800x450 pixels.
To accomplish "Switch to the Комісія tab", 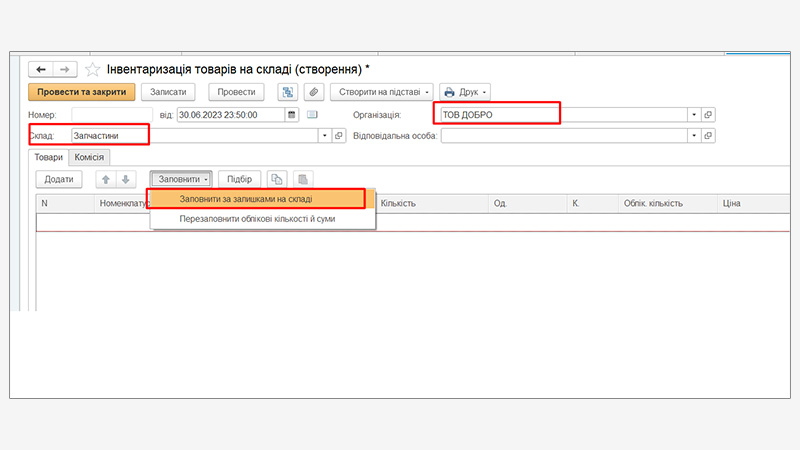I will click(x=89, y=157).
